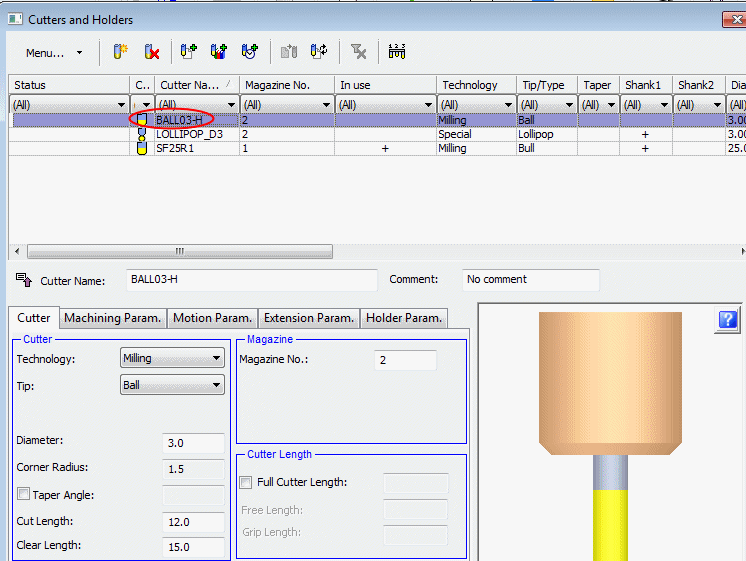Click the multicolor add cutters icon
Screen dimensions: 746x561
(218, 52)
